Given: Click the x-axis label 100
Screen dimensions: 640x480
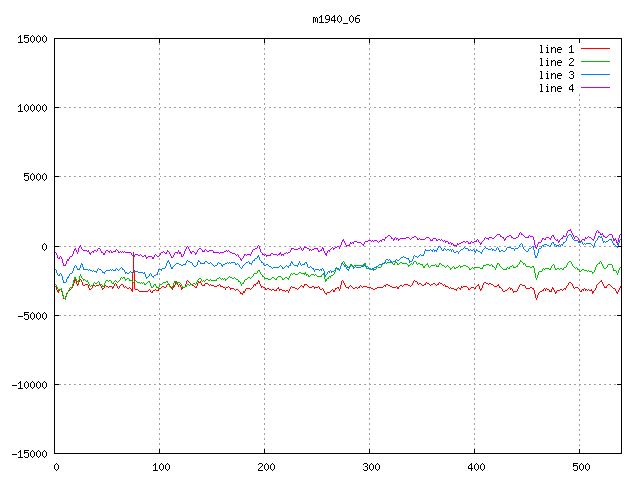Looking at the screenshot, I should click(161, 467).
